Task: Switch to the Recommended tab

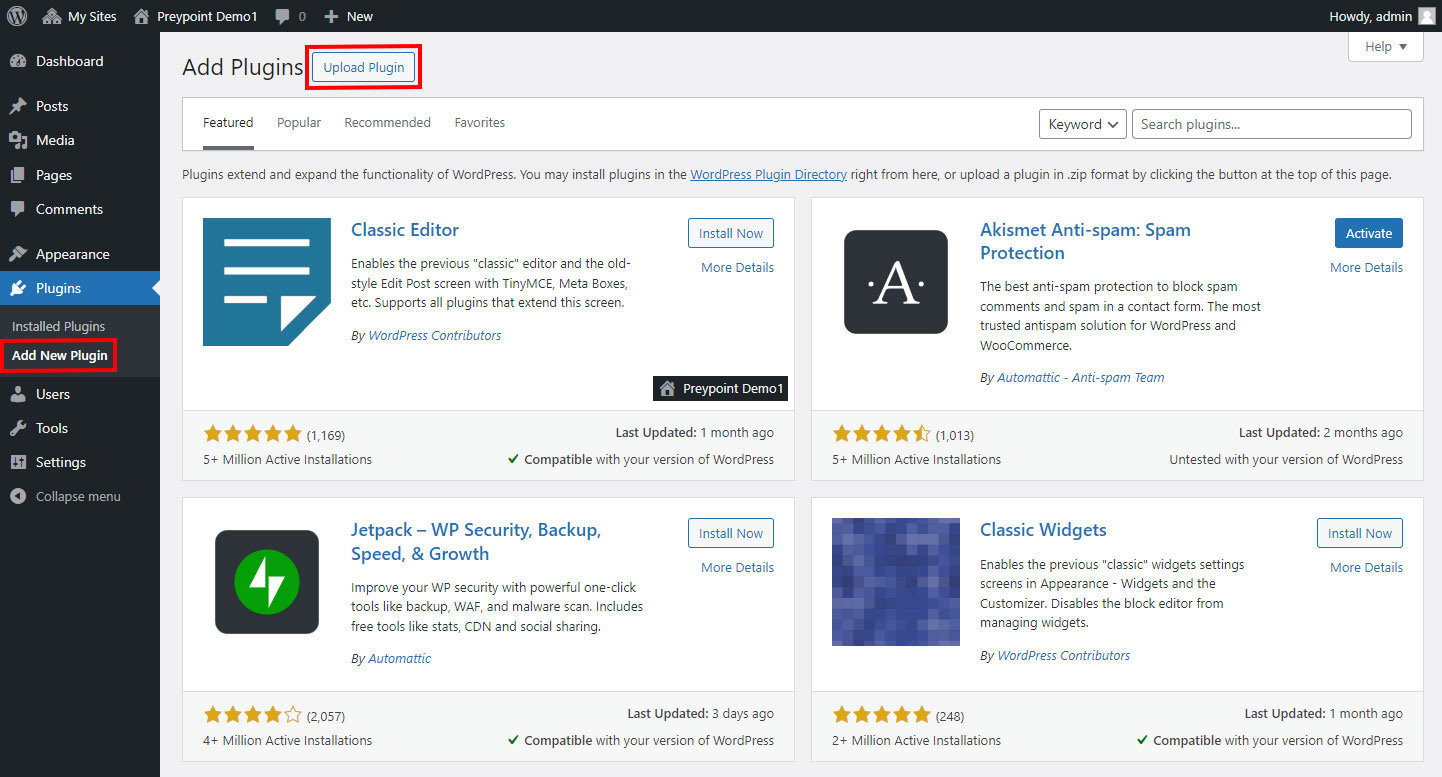Action: click(387, 122)
